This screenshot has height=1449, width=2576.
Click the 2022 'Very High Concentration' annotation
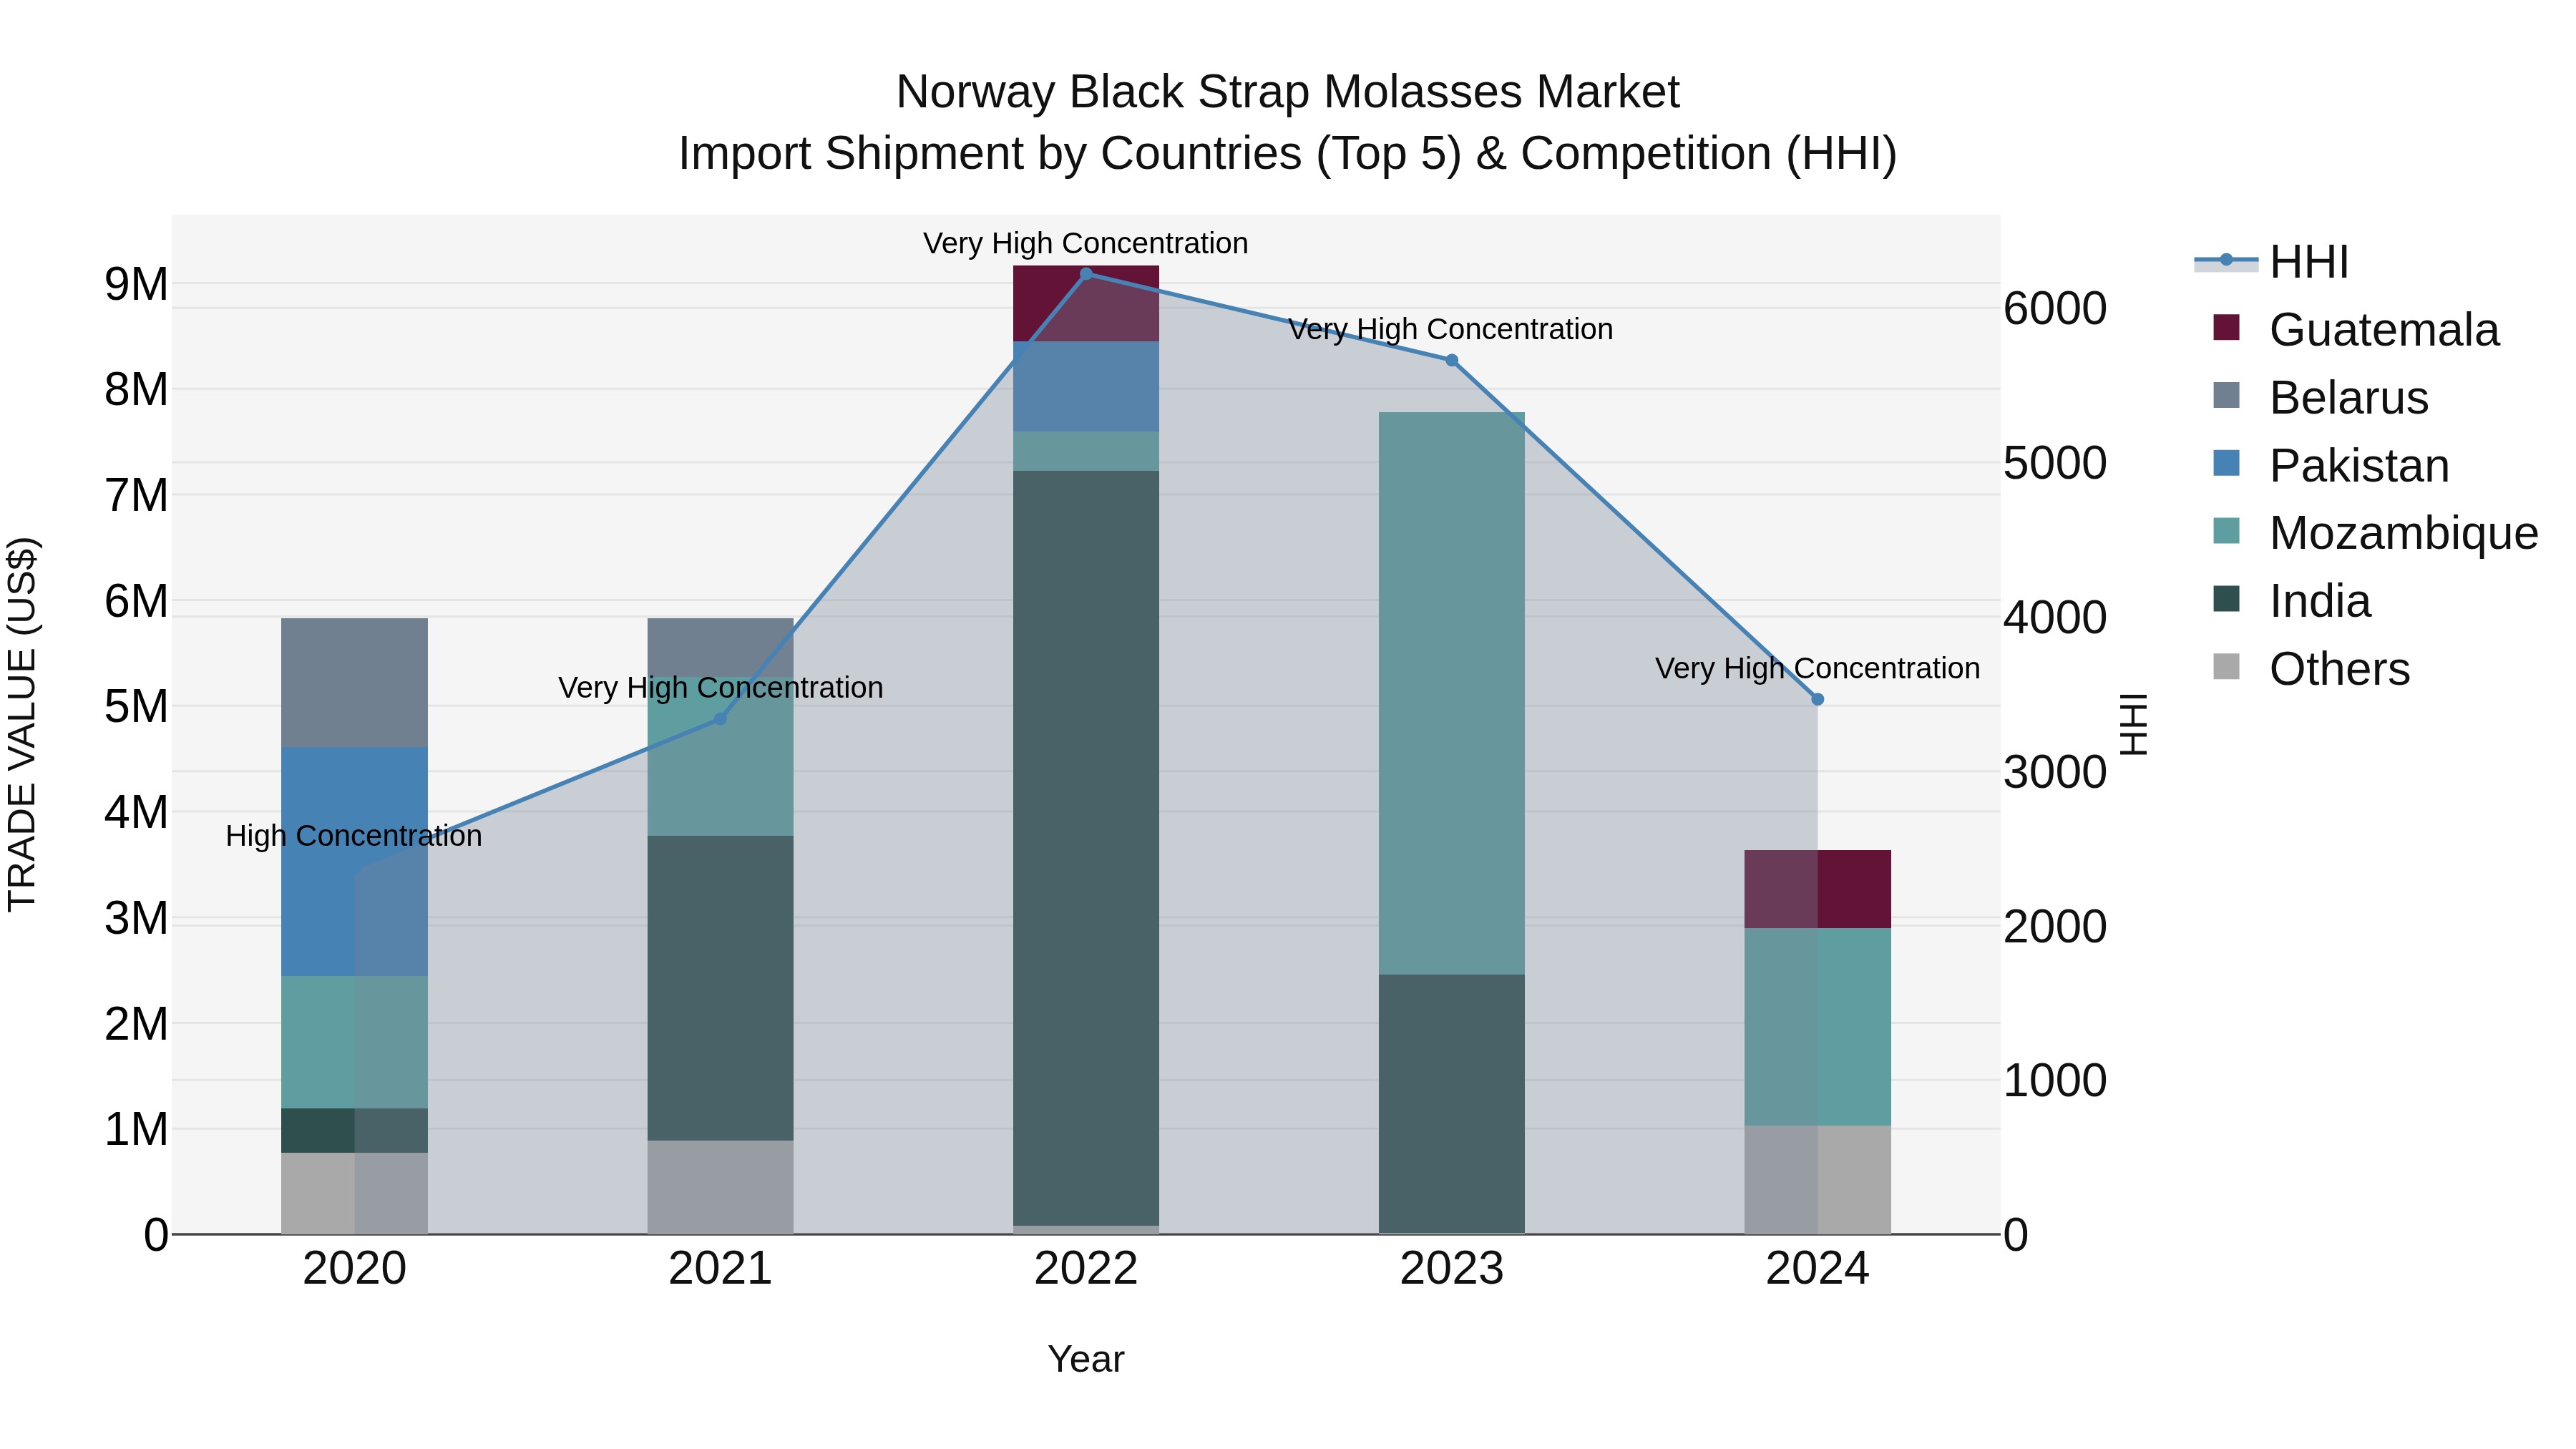1086,243
